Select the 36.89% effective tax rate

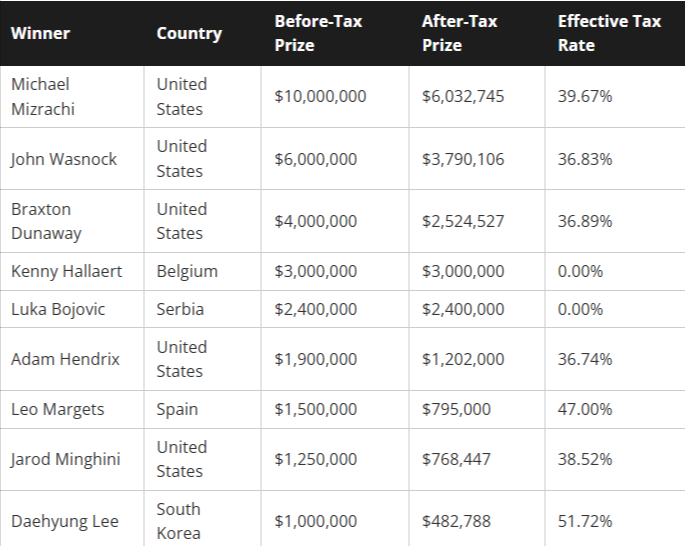[x=585, y=221]
